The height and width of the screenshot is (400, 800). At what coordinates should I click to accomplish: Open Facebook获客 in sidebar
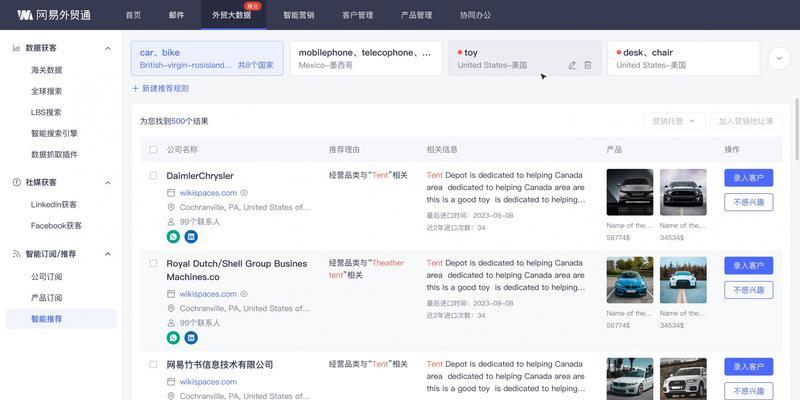tap(56, 226)
